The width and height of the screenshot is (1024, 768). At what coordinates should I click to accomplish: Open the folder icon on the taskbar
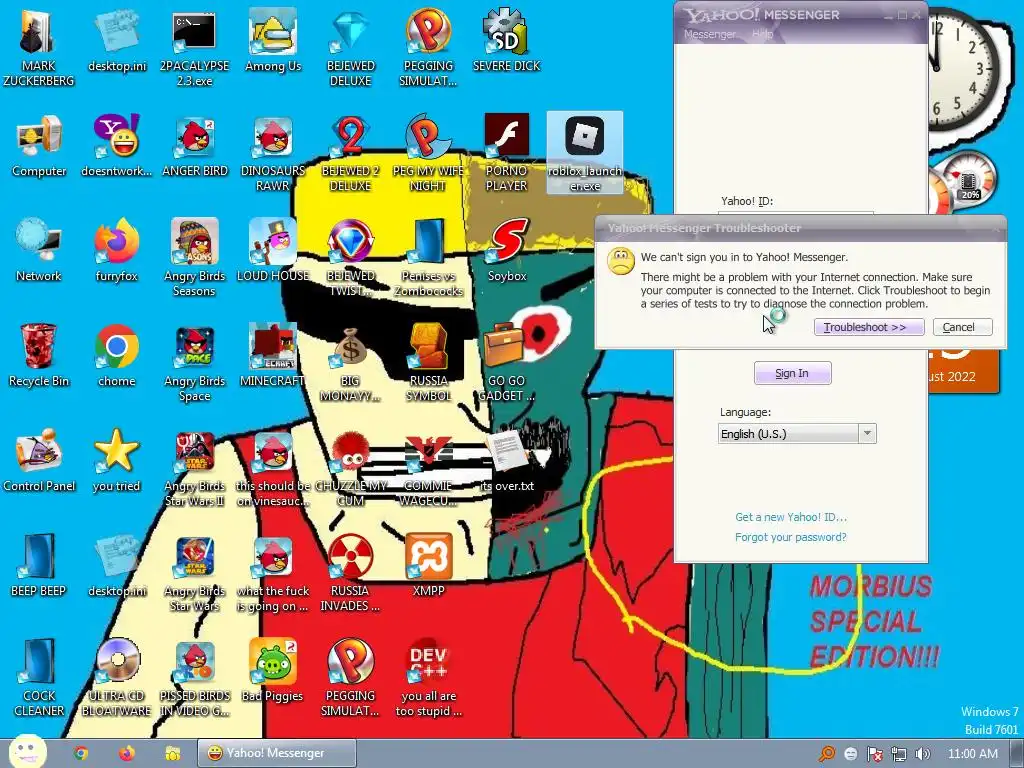172,754
